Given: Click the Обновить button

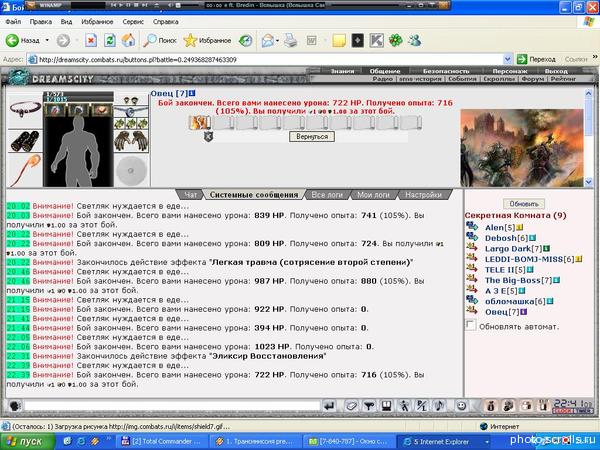Looking at the screenshot, I should (524, 204).
